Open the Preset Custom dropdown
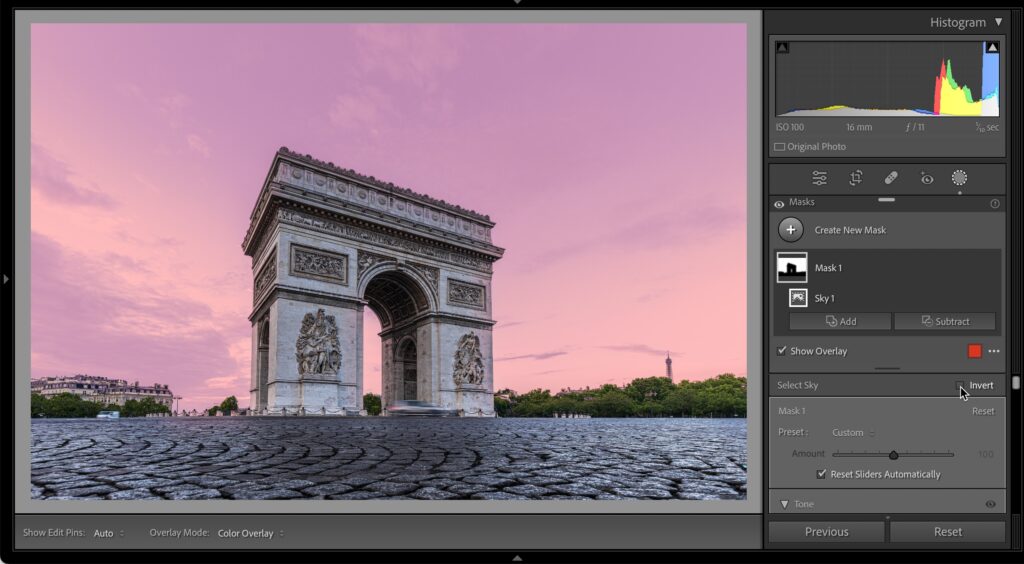1024x564 pixels. click(x=853, y=433)
